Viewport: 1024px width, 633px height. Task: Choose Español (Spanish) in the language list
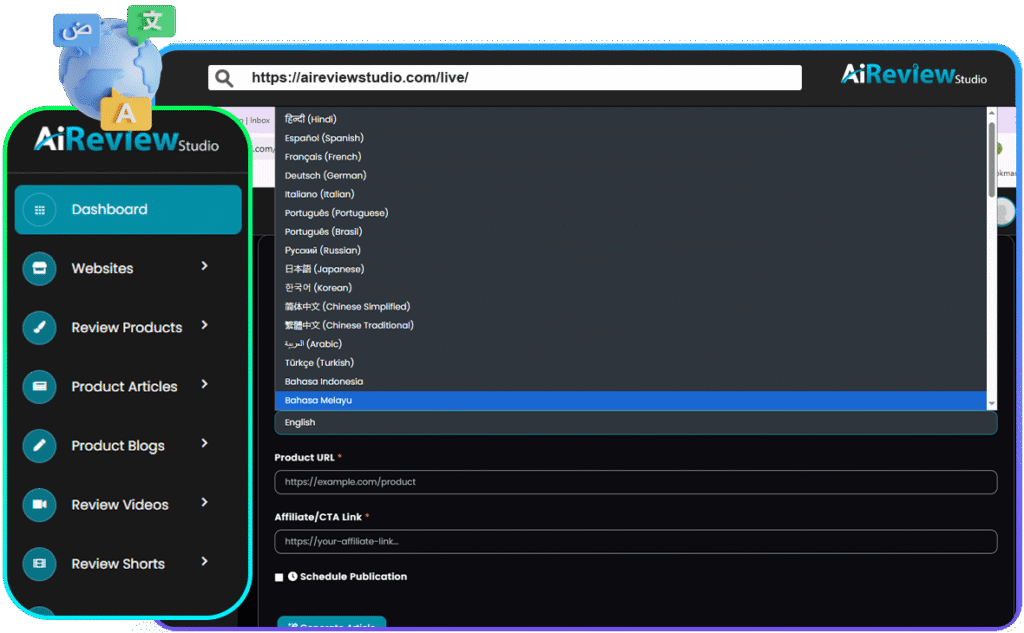[630, 138]
